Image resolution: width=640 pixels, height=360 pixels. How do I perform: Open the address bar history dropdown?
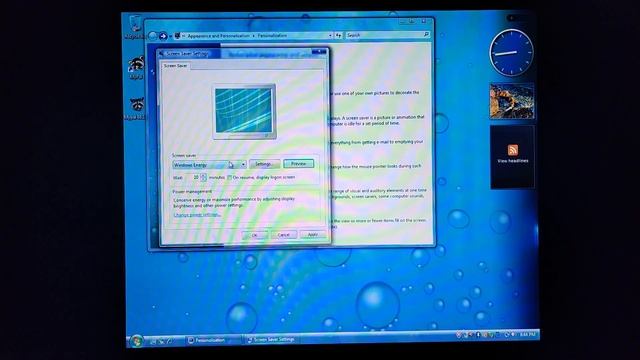click(330, 36)
